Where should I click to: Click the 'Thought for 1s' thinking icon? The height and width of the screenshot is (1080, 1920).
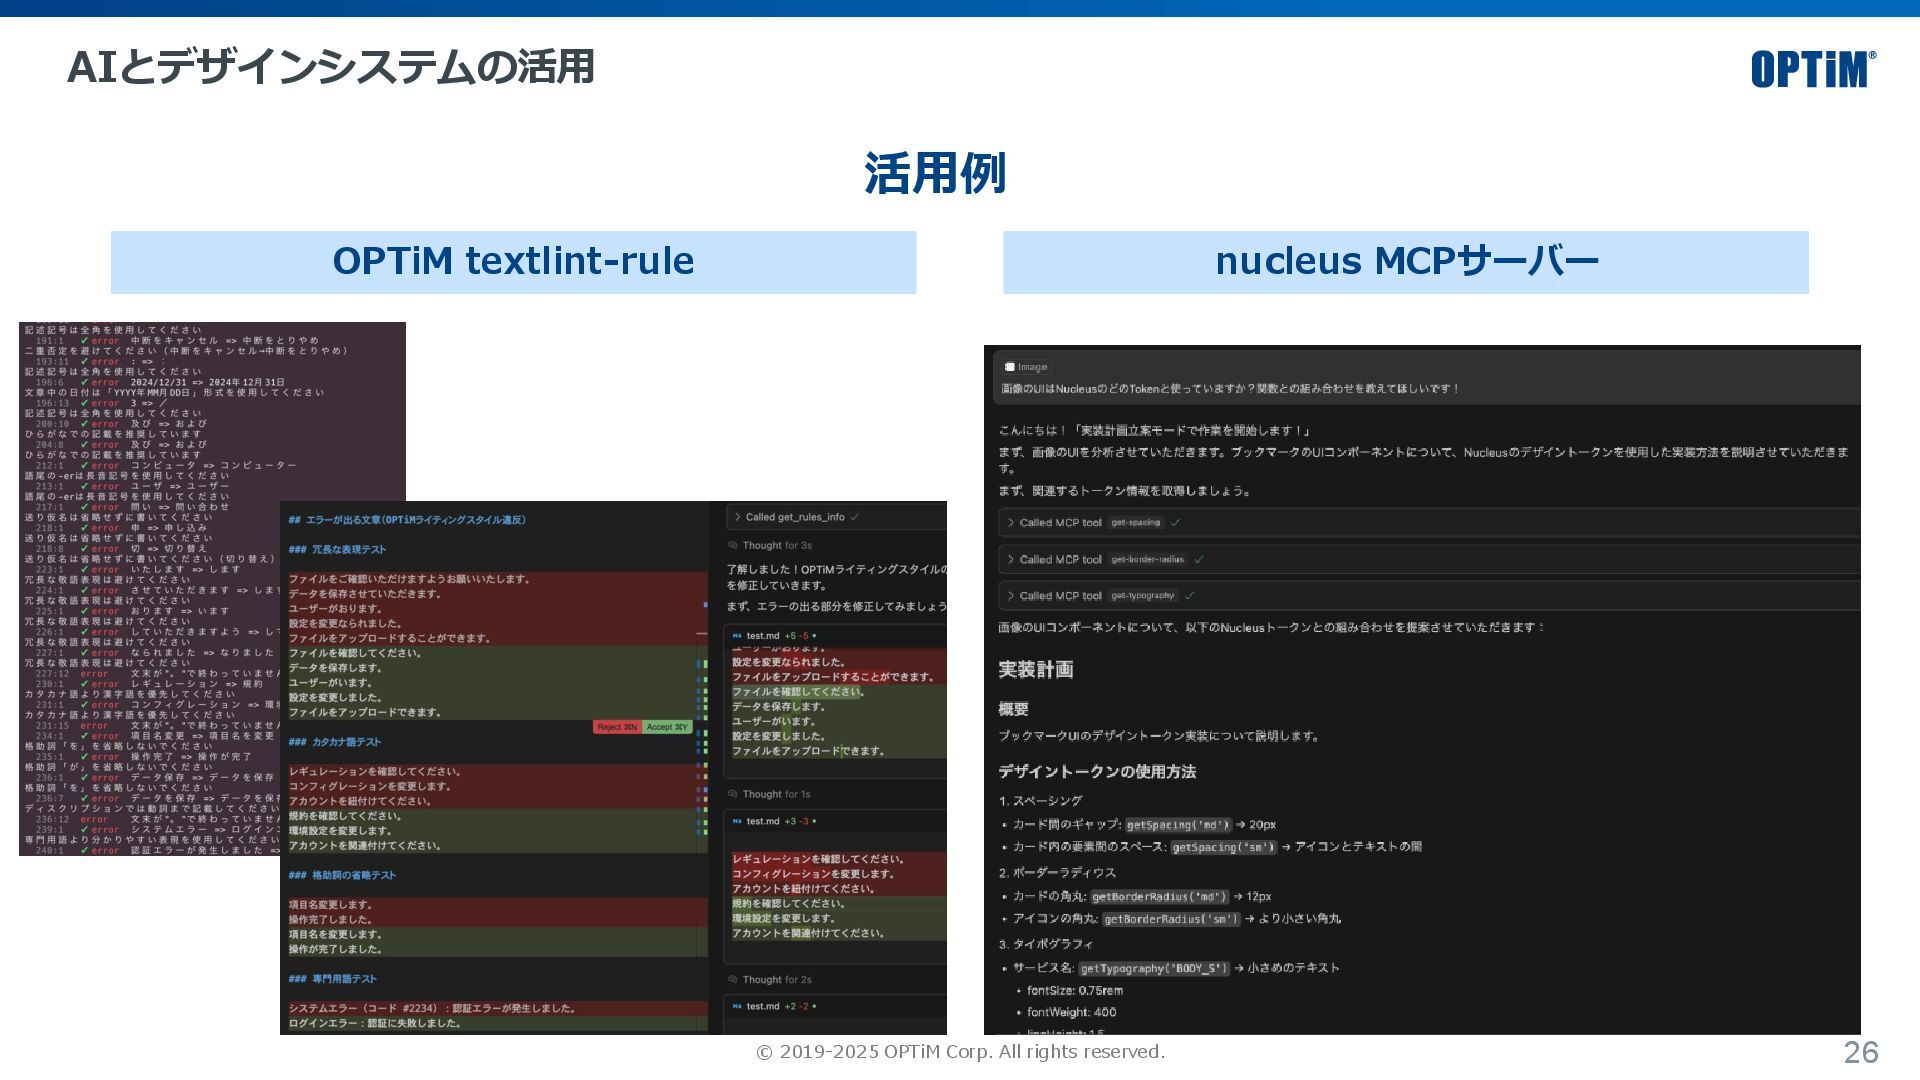coord(733,795)
